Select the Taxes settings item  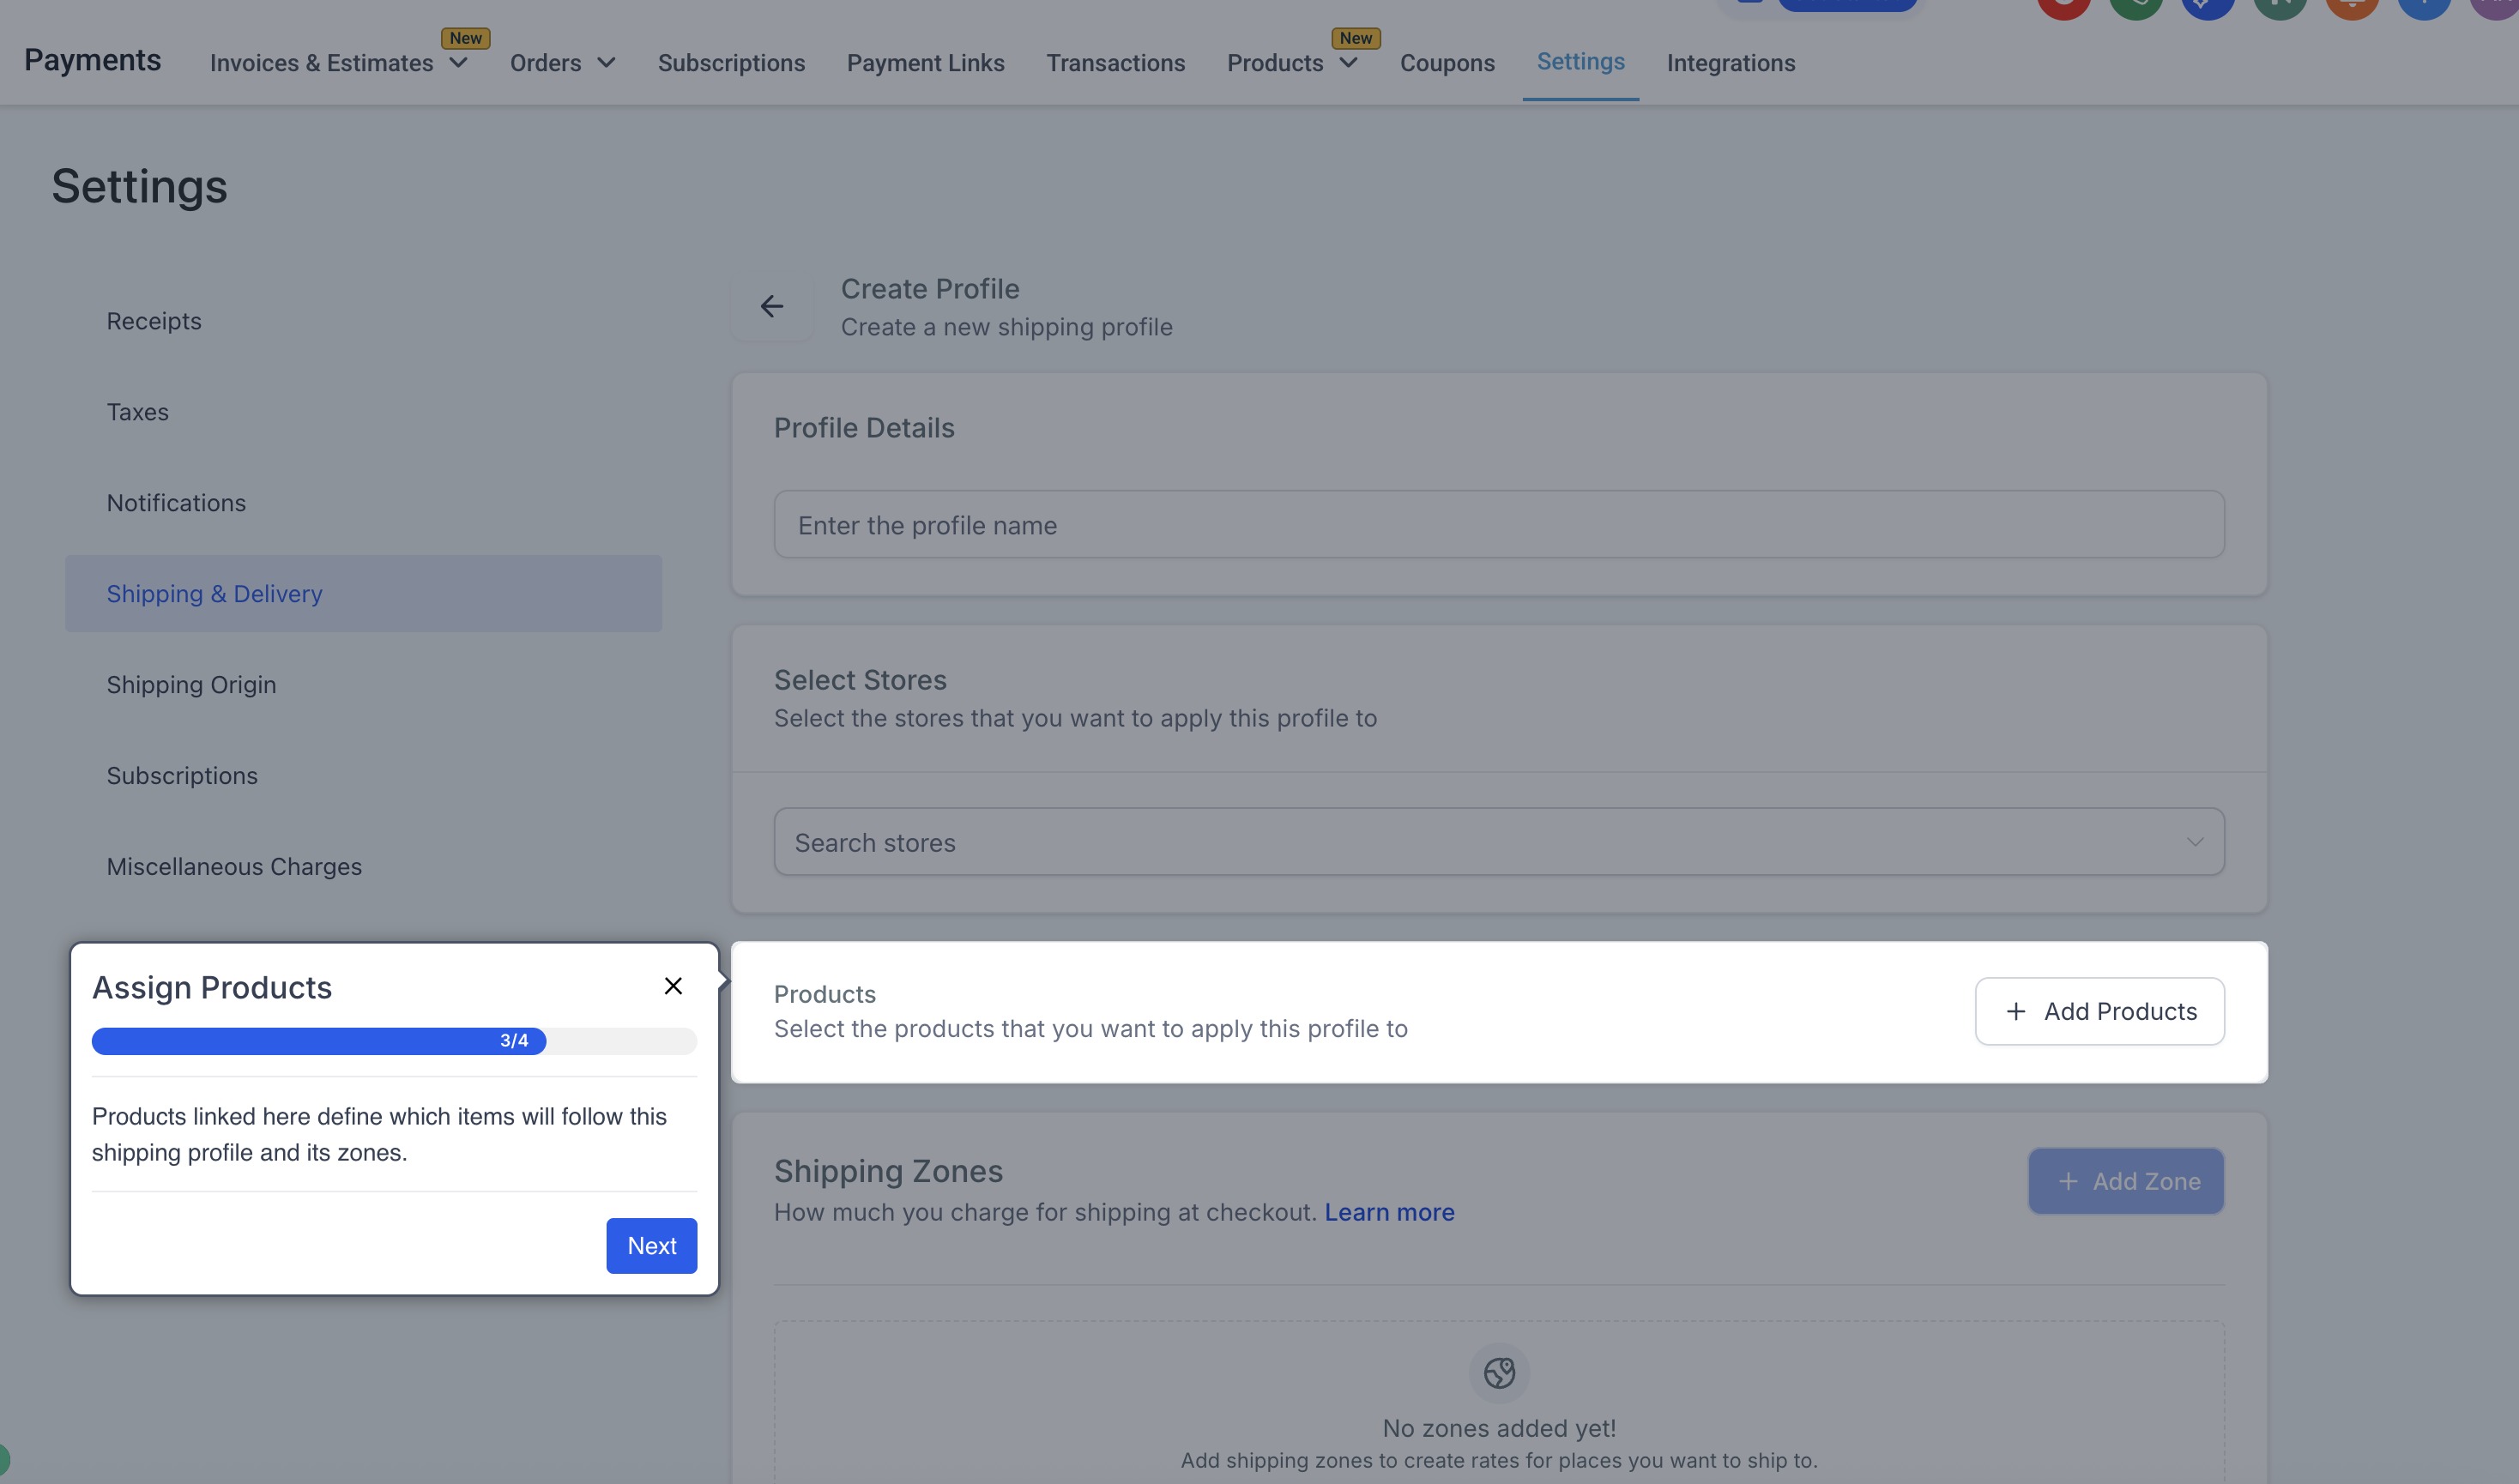137,412
